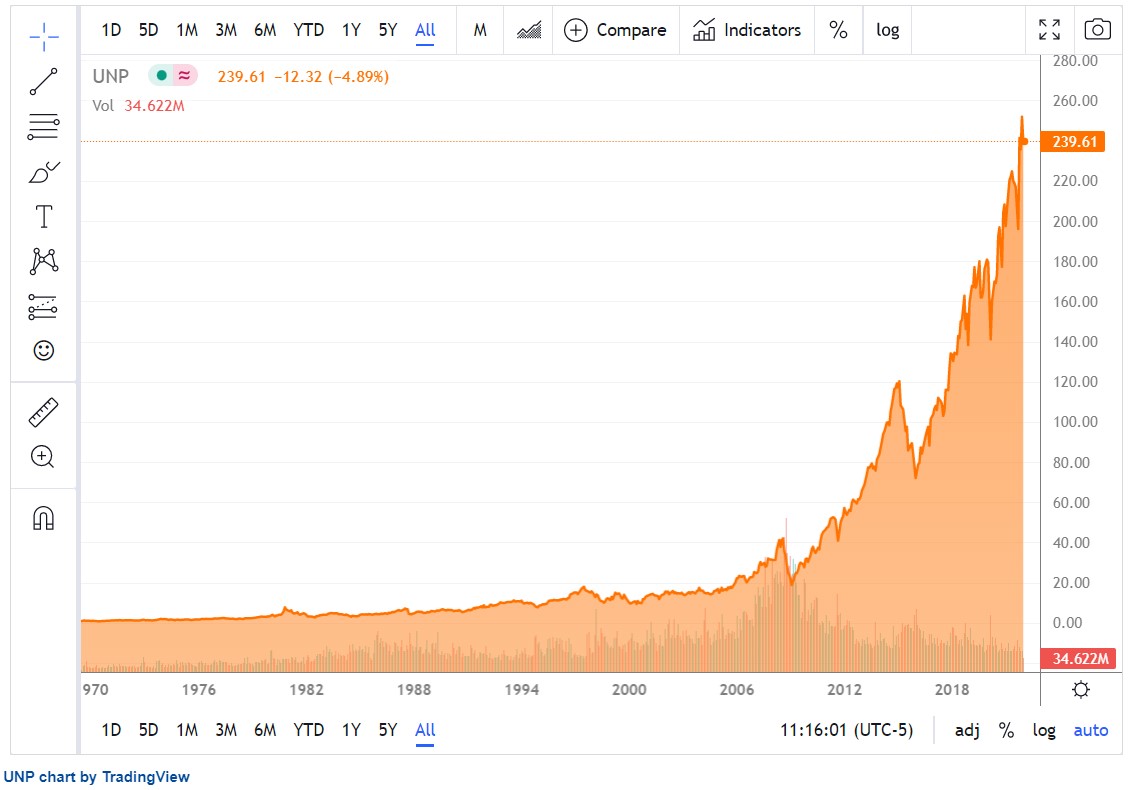This screenshot has width=1134, height=790.
Task: Pick the trend line drawing tool
Action: pyautogui.click(x=43, y=81)
